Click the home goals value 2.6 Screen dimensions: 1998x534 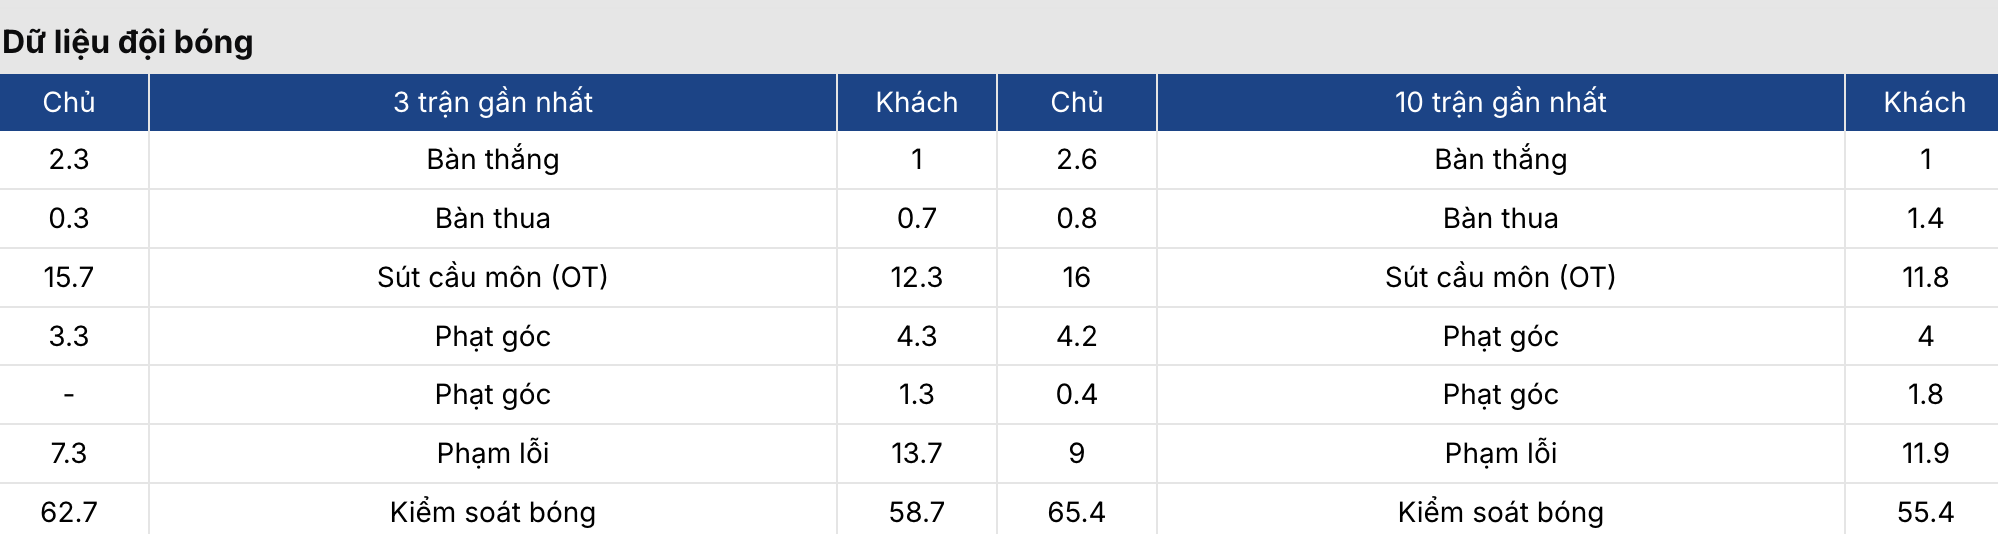coord(1076,159)
